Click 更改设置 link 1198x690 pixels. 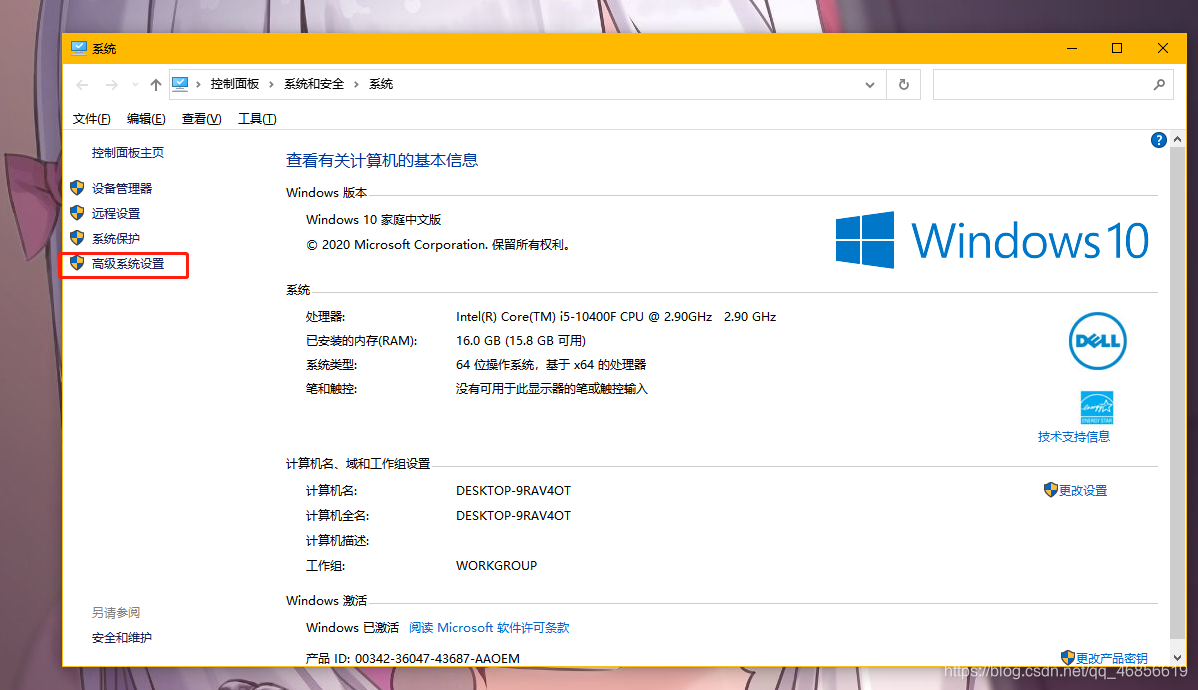(x=1083, y=491)
